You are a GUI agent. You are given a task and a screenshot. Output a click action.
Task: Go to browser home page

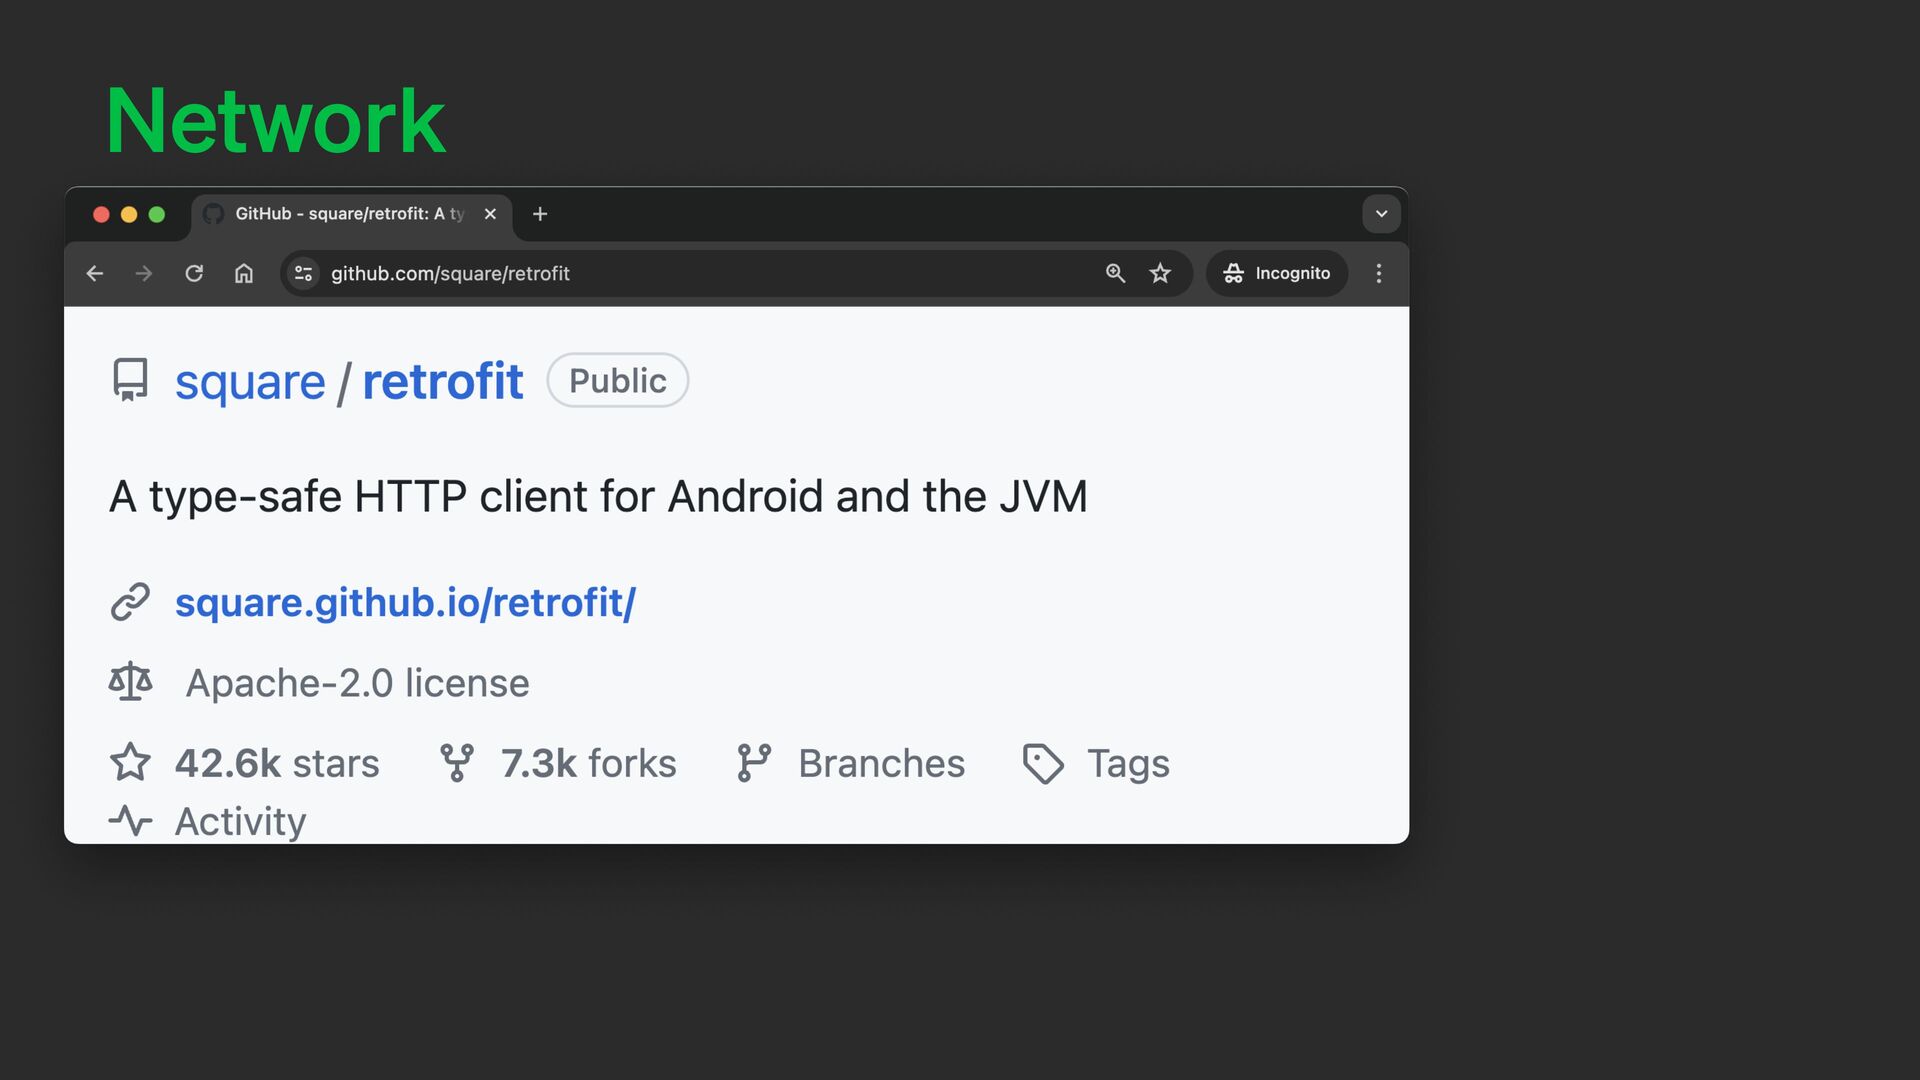[x=244, y=273]
